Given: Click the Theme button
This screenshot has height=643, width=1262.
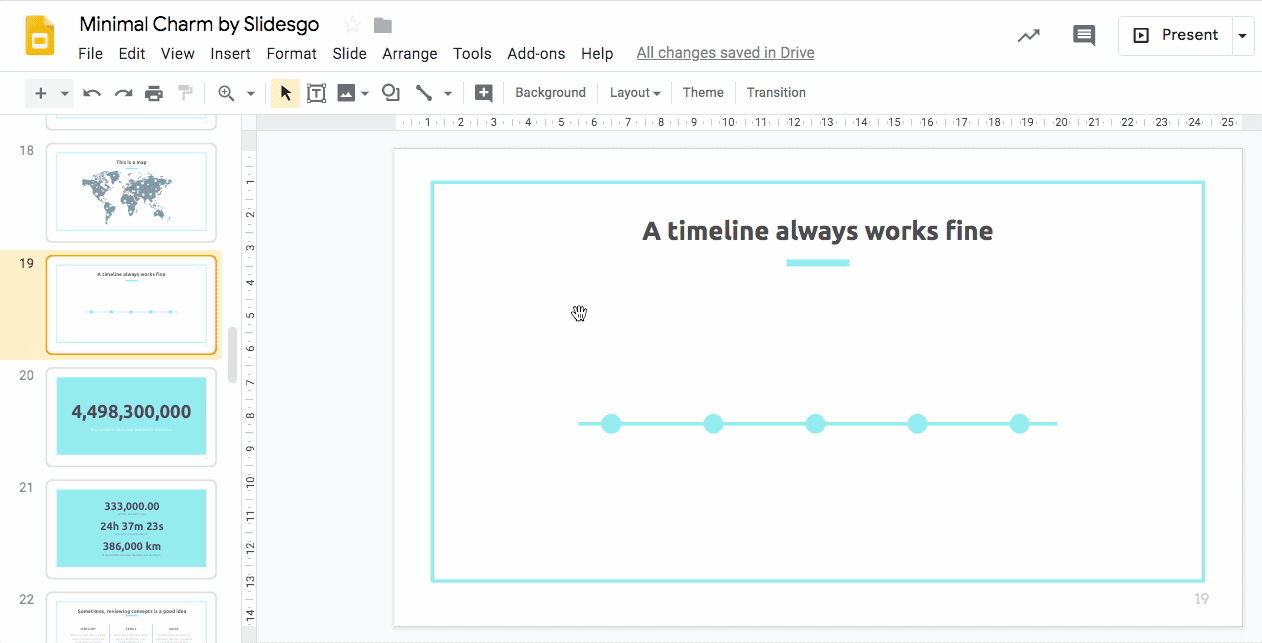Looking at the screenshot, I should 703,93.
